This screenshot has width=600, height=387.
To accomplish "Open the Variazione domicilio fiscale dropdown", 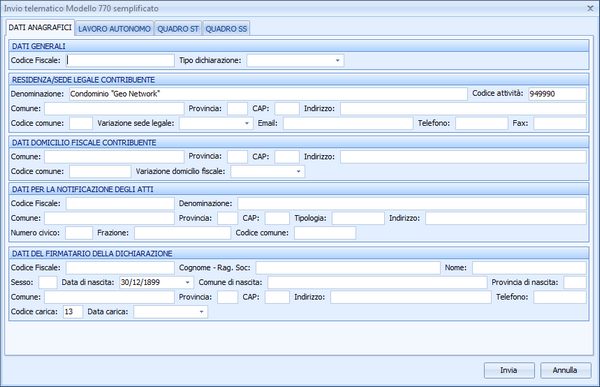I will [x=298, y=171].
